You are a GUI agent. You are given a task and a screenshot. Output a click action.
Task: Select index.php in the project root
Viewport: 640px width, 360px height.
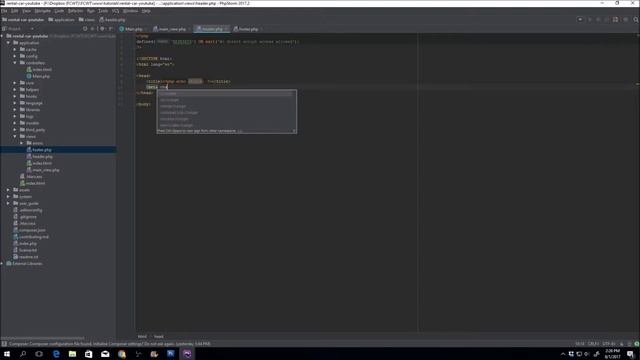click(28, 244)
